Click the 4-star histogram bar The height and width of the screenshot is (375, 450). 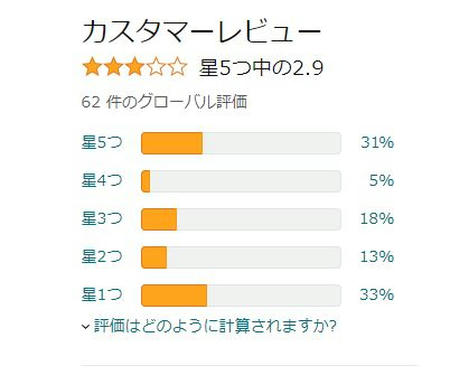[x=241, y=181]
